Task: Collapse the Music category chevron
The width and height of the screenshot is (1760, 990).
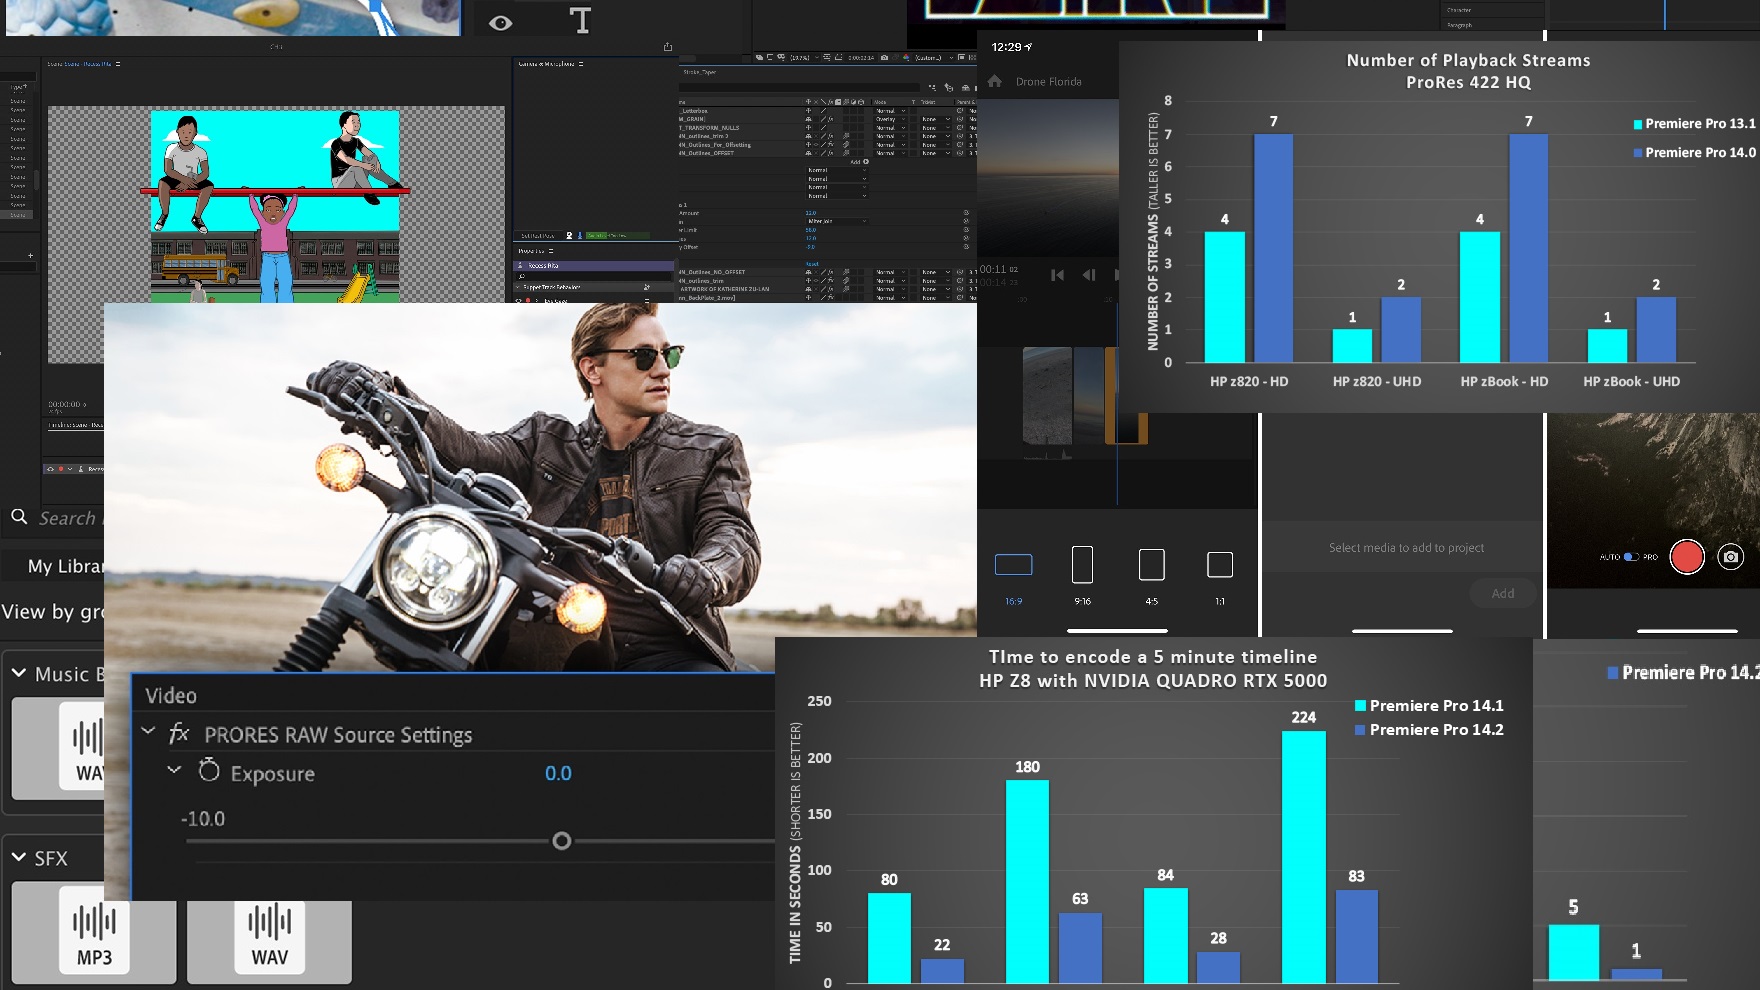Action: (19, 674)
